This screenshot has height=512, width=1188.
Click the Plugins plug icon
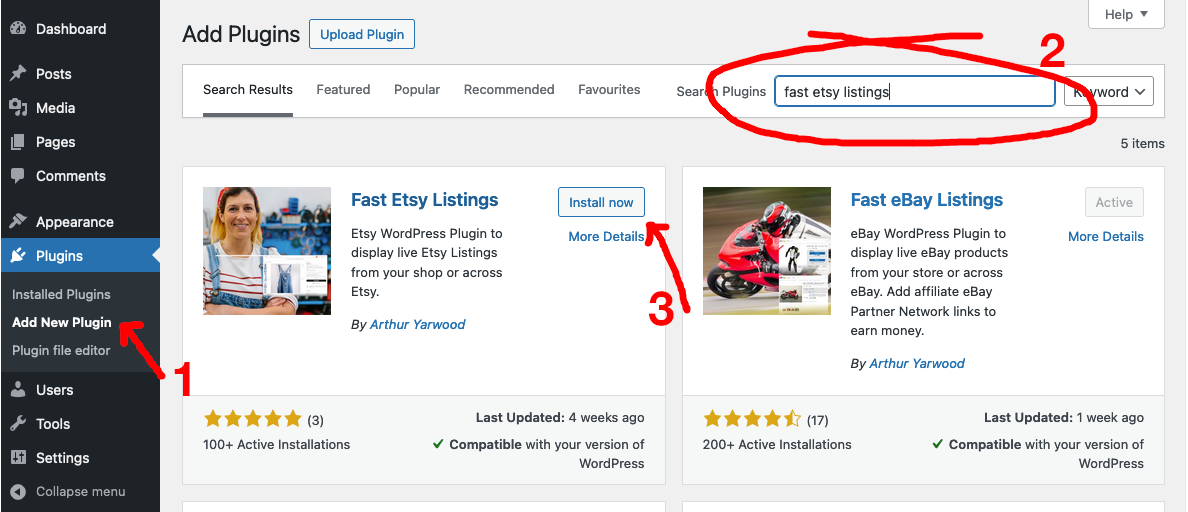pyautogui.click(x=18, y=256)
